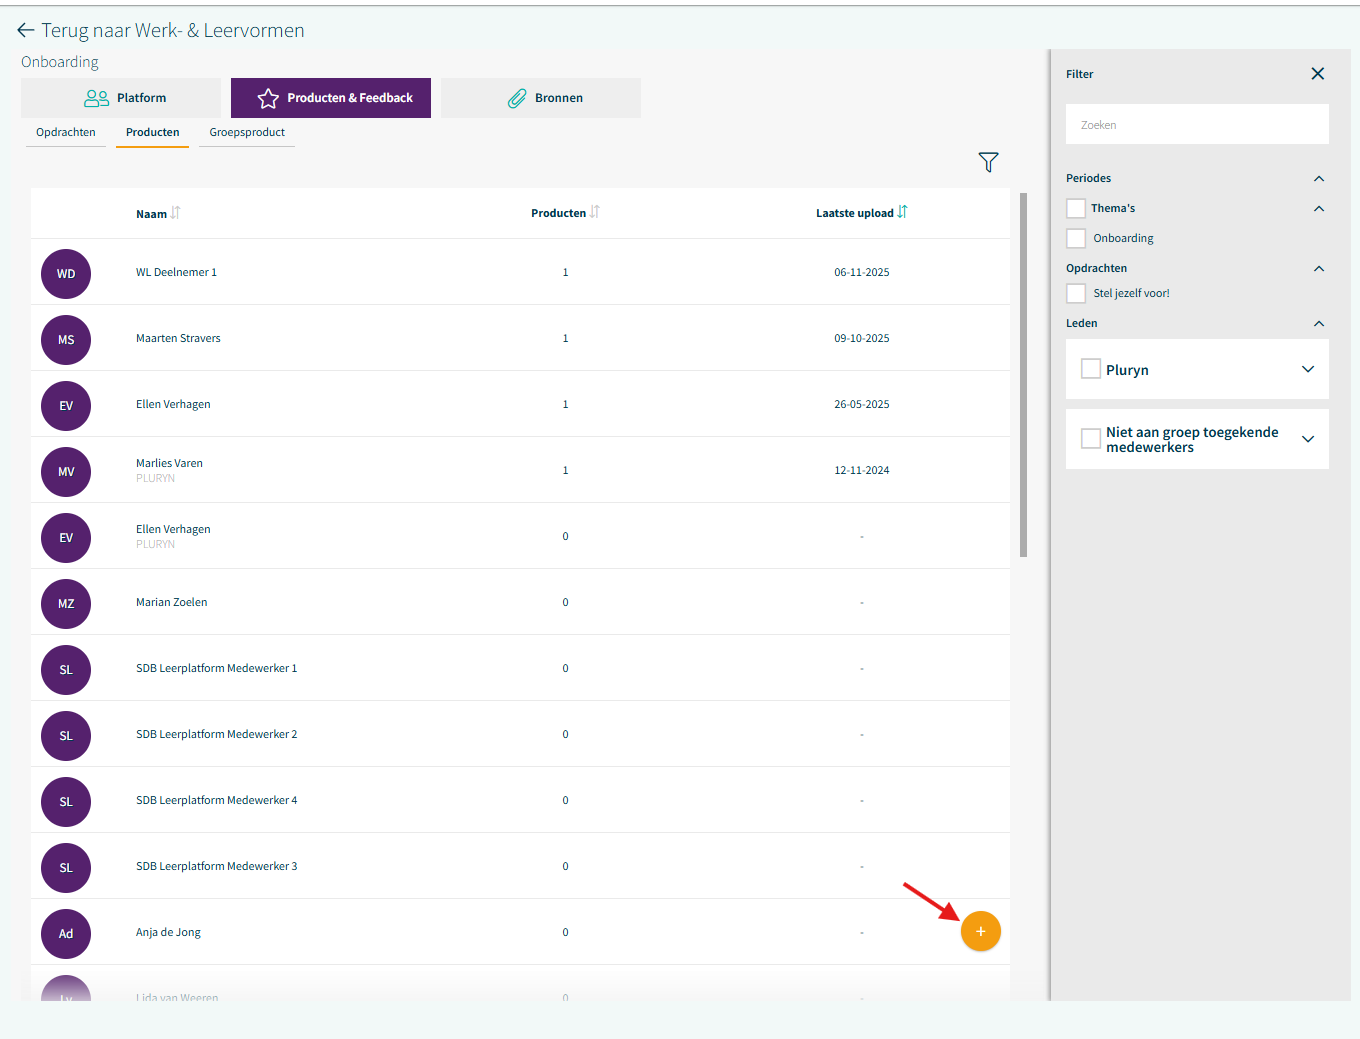Open the Bronnen tab
Viewport: 1360px width, 1039px height.
541,98
